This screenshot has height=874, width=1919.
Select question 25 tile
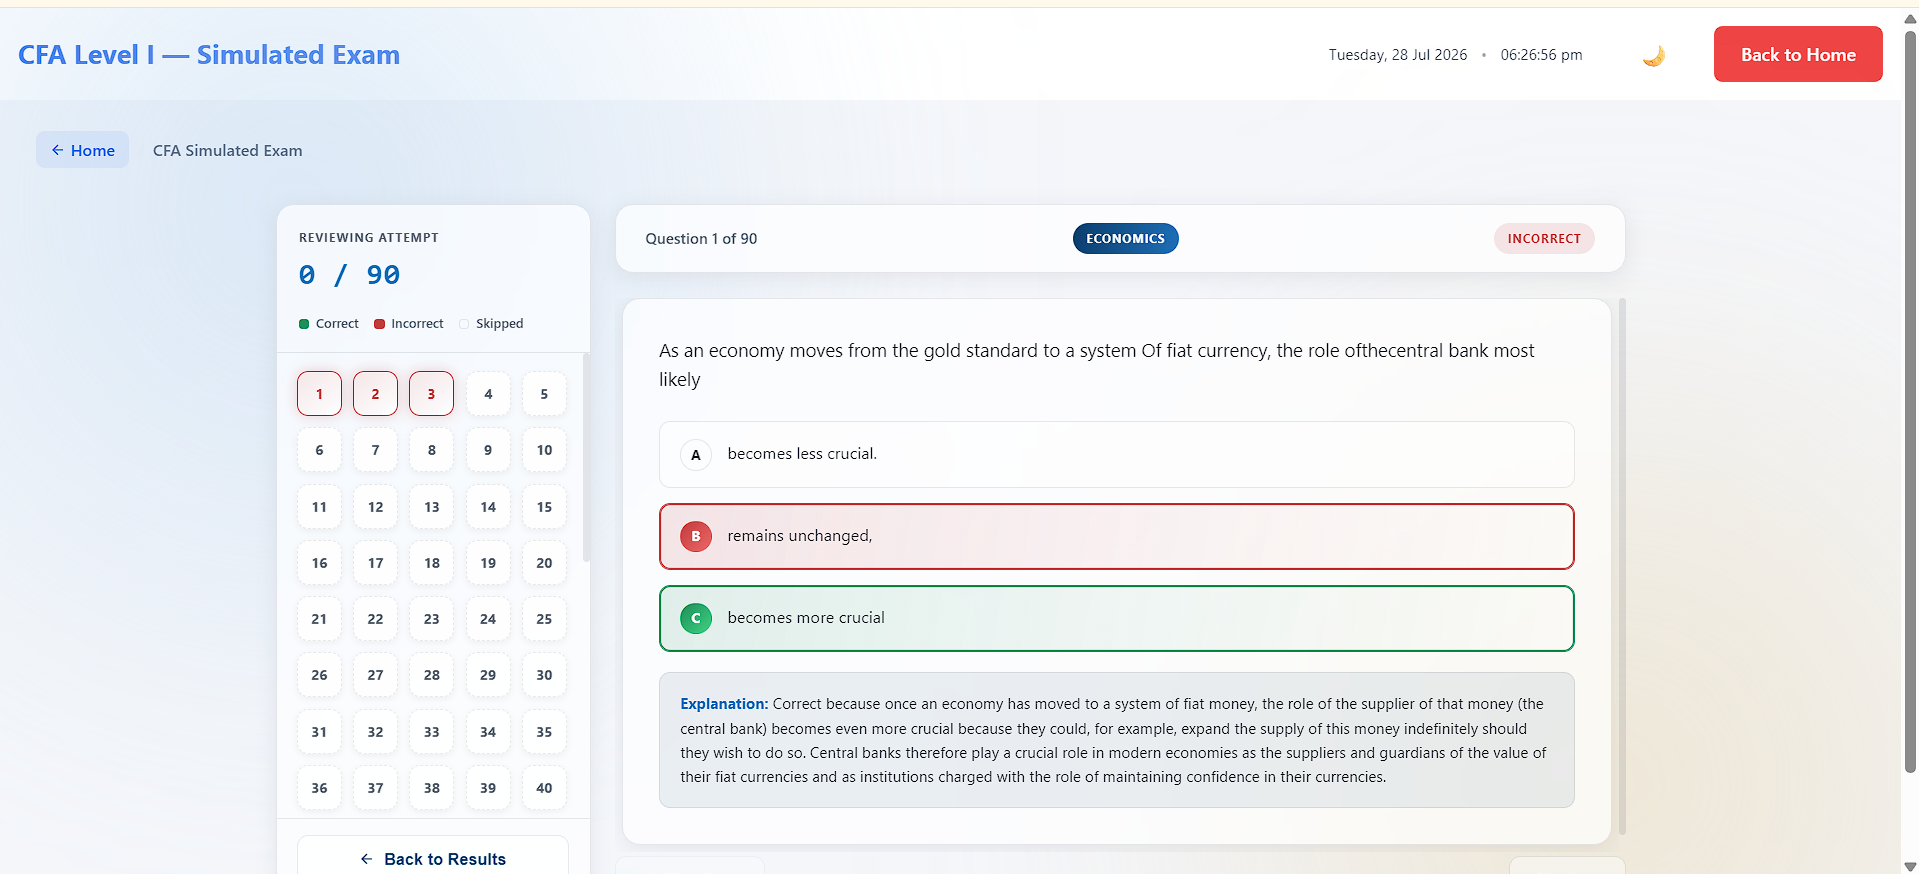coord(544,619)
